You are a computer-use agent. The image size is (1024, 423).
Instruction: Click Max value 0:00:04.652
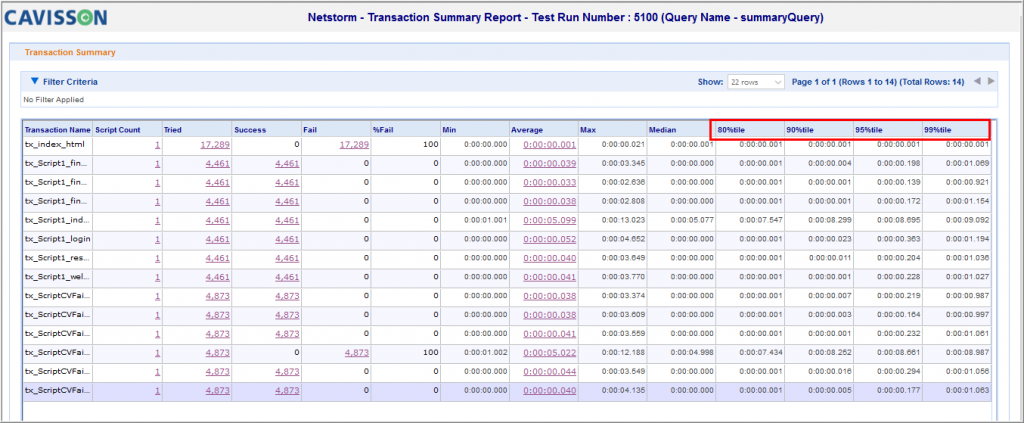[624, 240]
